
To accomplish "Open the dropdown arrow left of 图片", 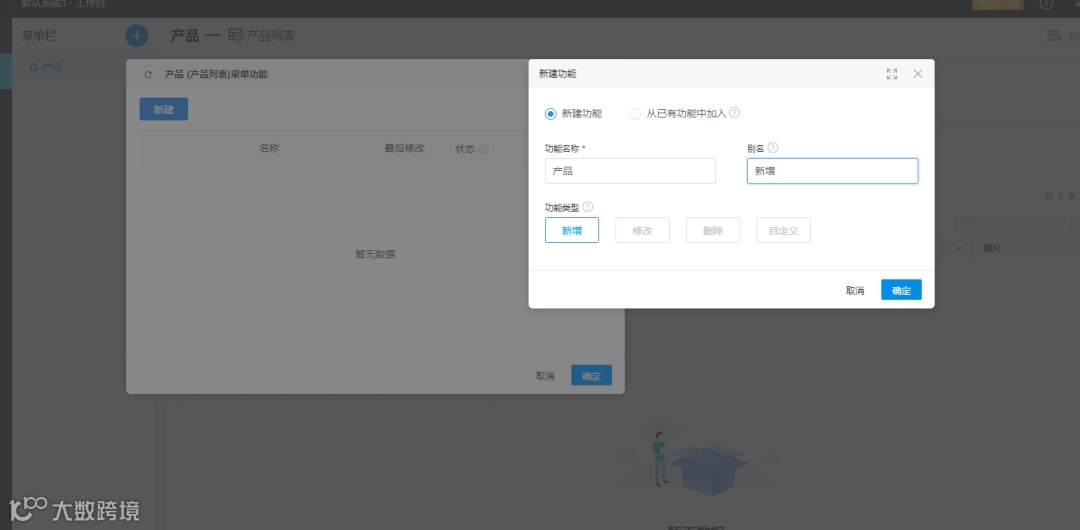I will point(959,248).
